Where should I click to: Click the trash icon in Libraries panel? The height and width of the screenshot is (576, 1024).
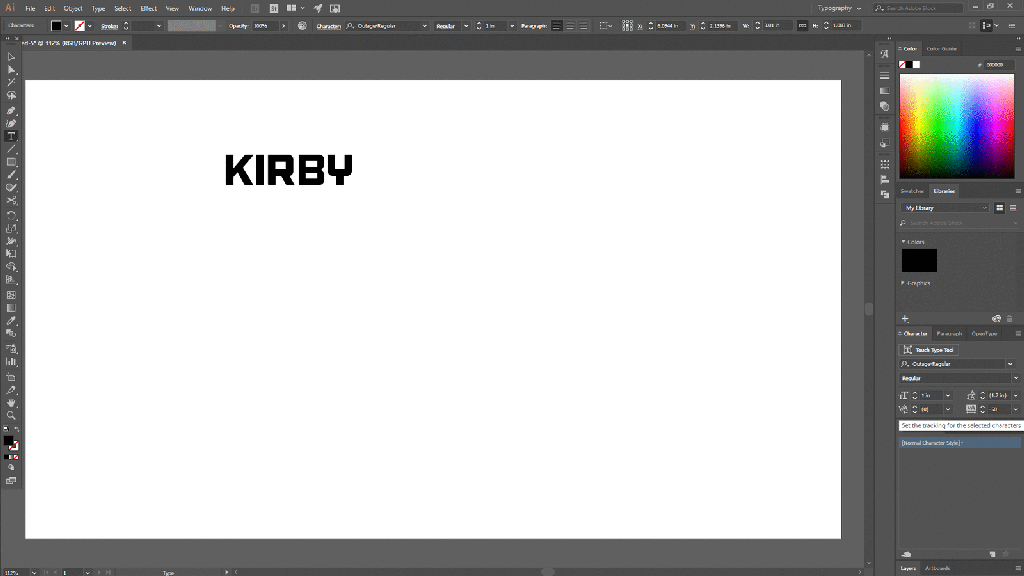tap(1010, 318)
